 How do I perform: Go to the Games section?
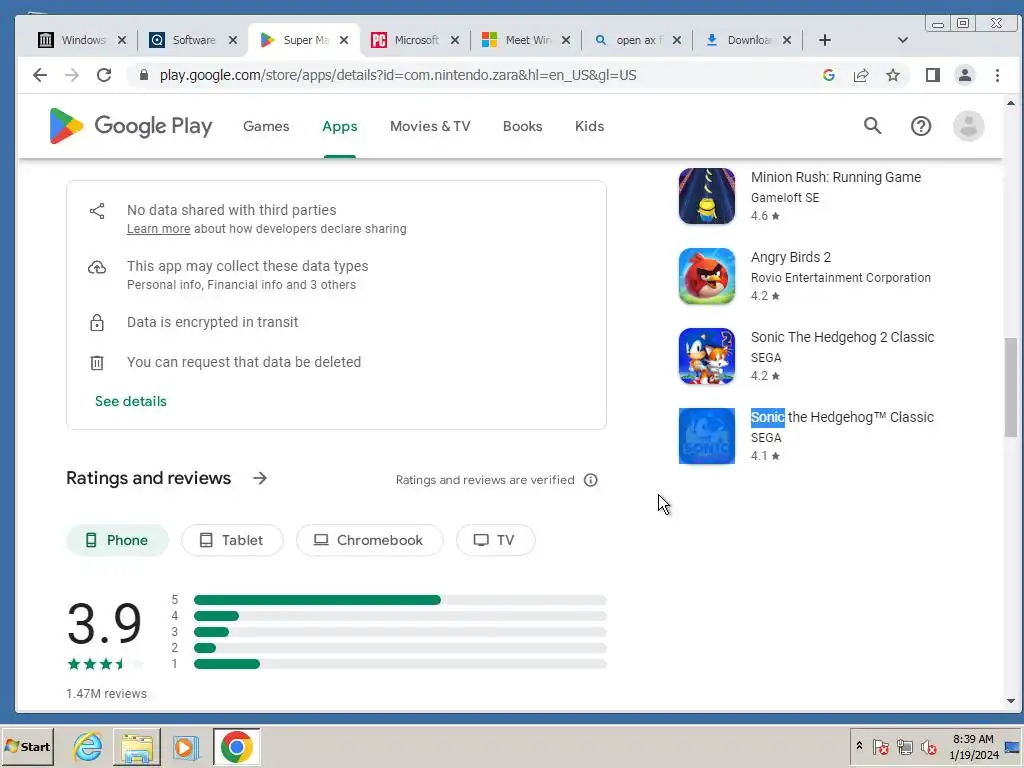[x=266, y=126]
